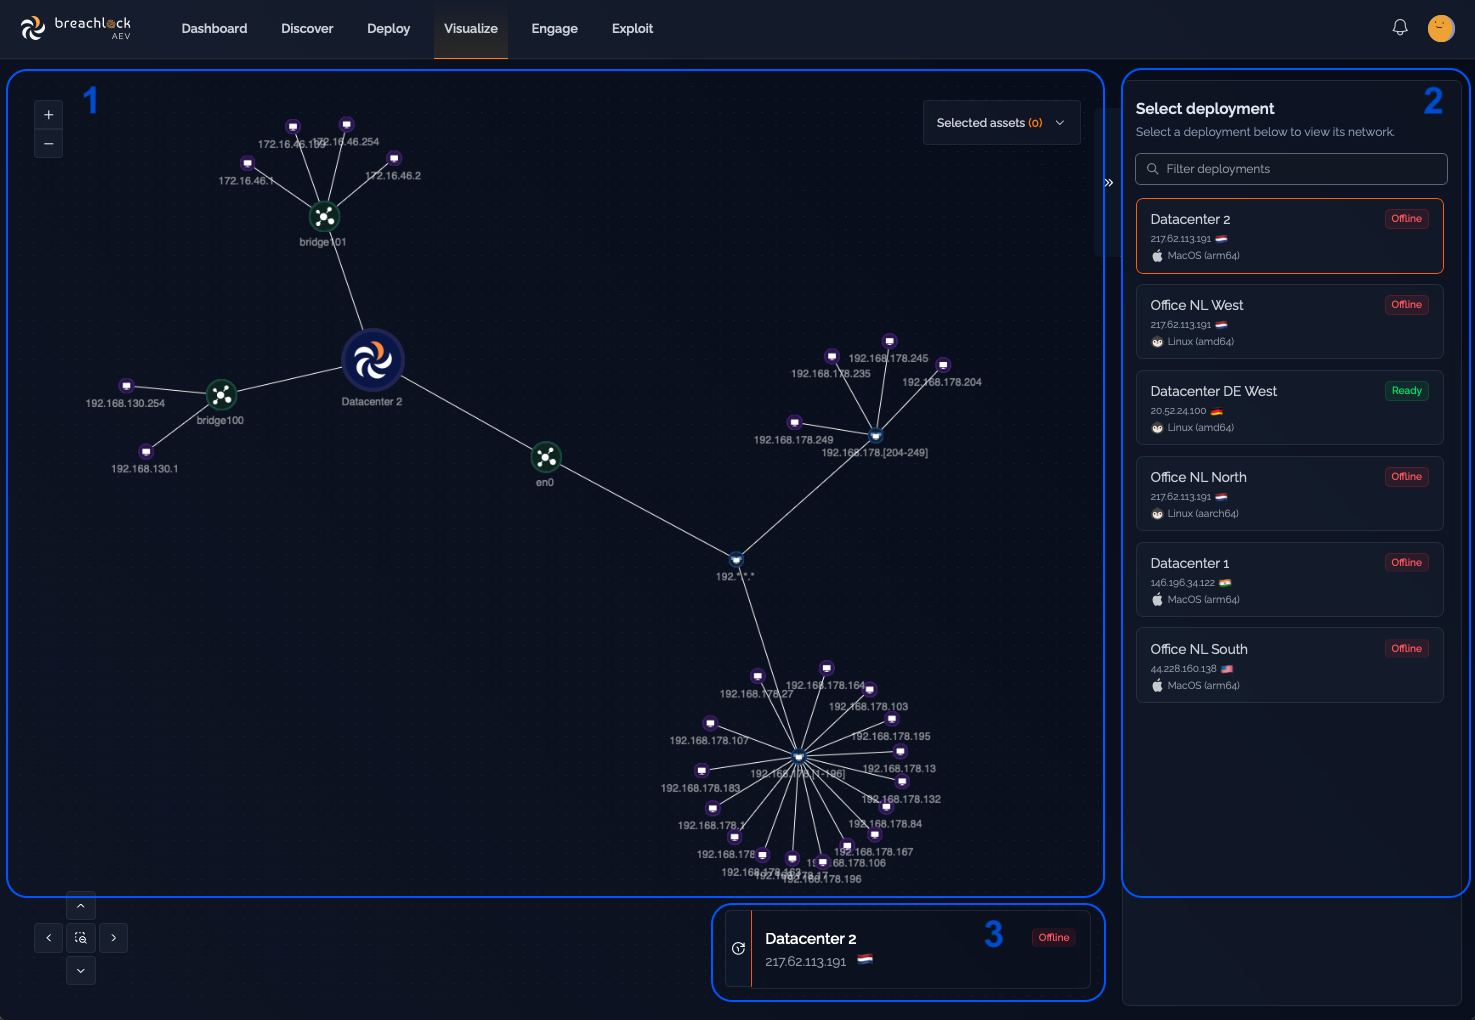Screen dimensions: 1475x1020
Task: Open the Discover tab
Action: pyautogui.click(x=307, y=29)
